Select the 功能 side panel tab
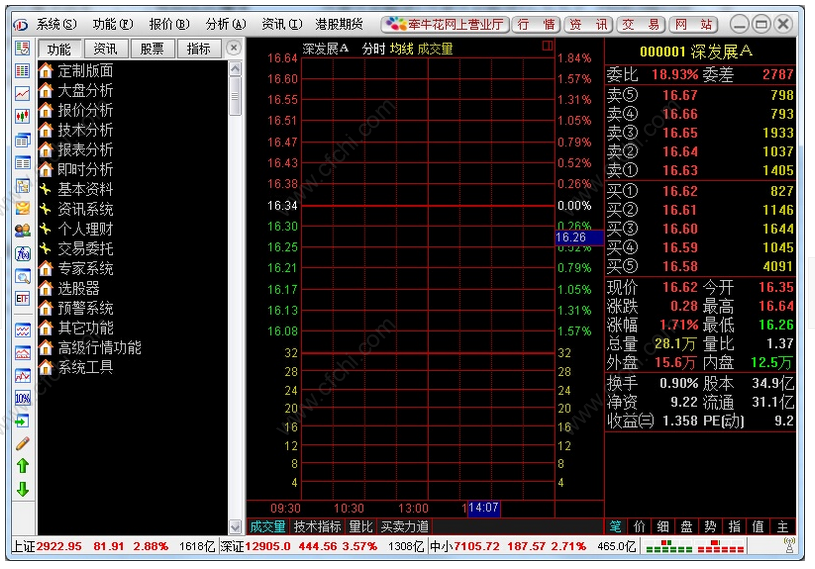815x569 pixels. (59, 49)
